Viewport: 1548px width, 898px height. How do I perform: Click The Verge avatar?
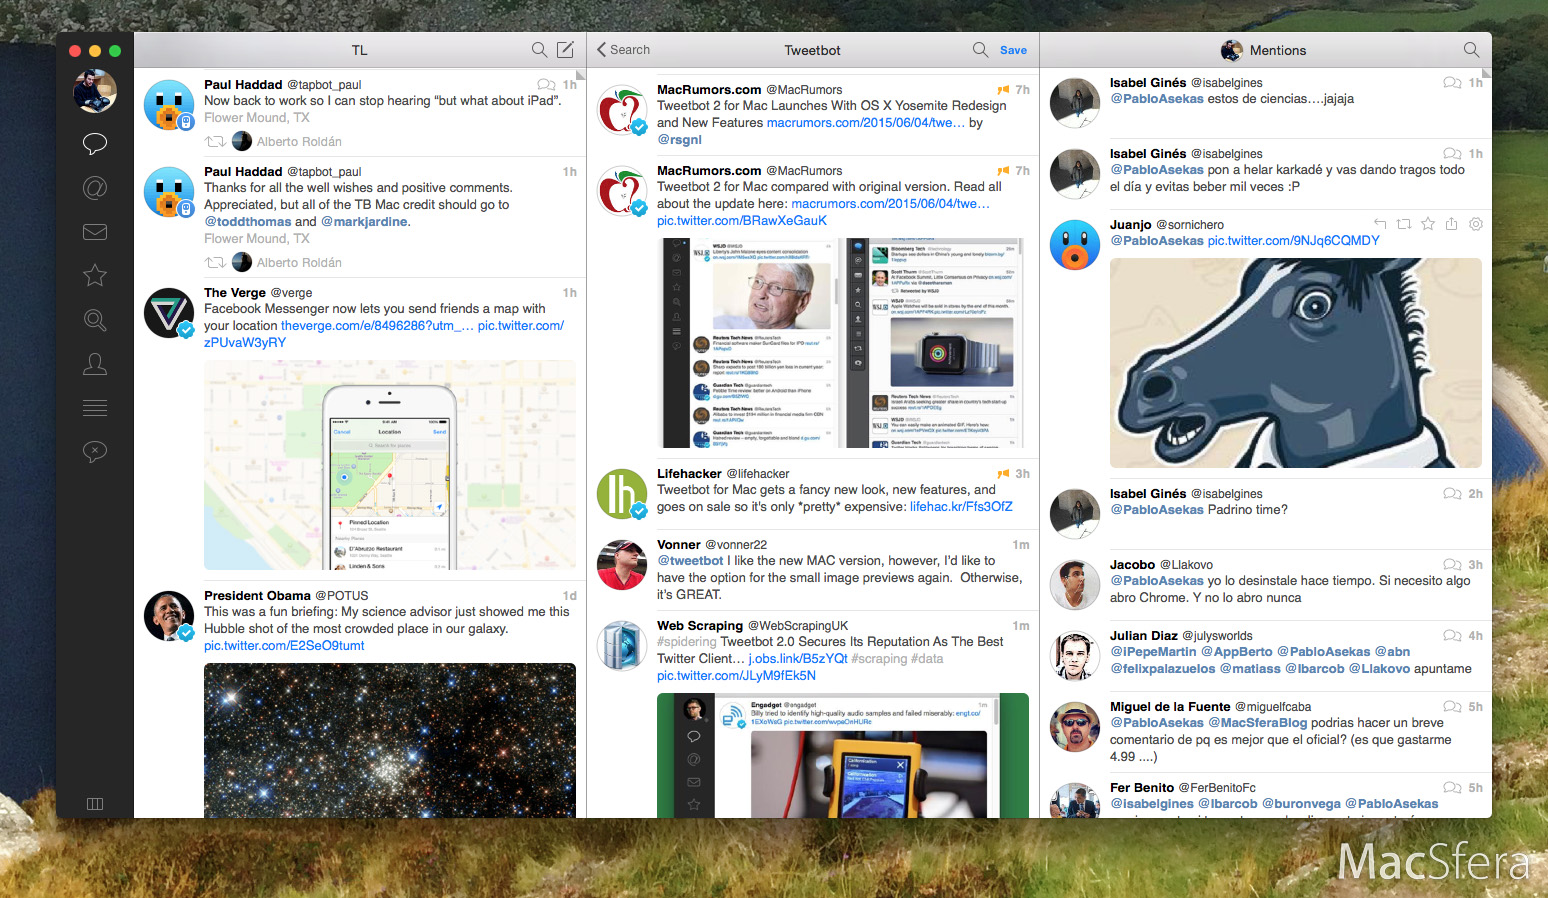click(x=169, y=313)
